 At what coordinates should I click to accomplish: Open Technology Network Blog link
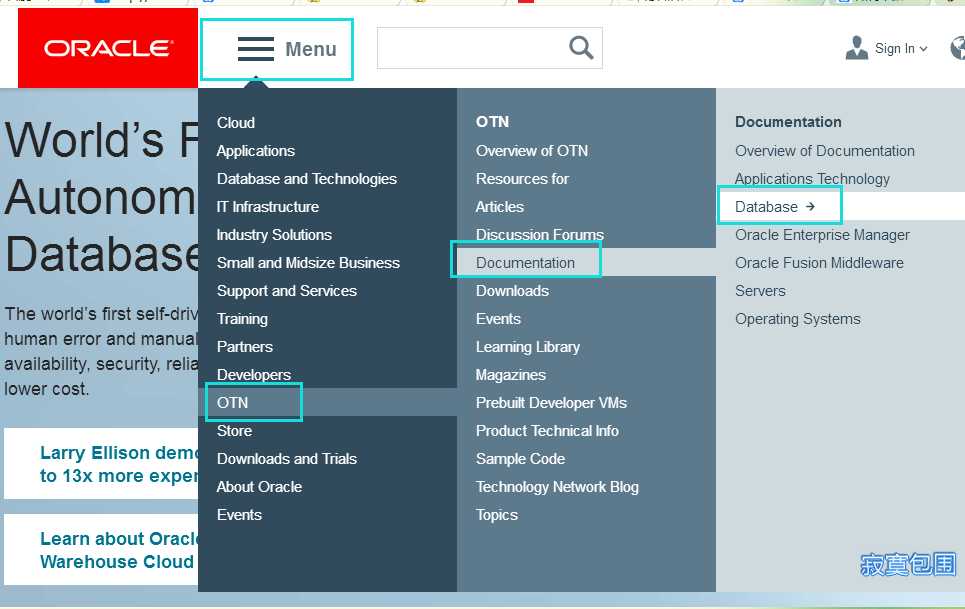tap(557, 487)
